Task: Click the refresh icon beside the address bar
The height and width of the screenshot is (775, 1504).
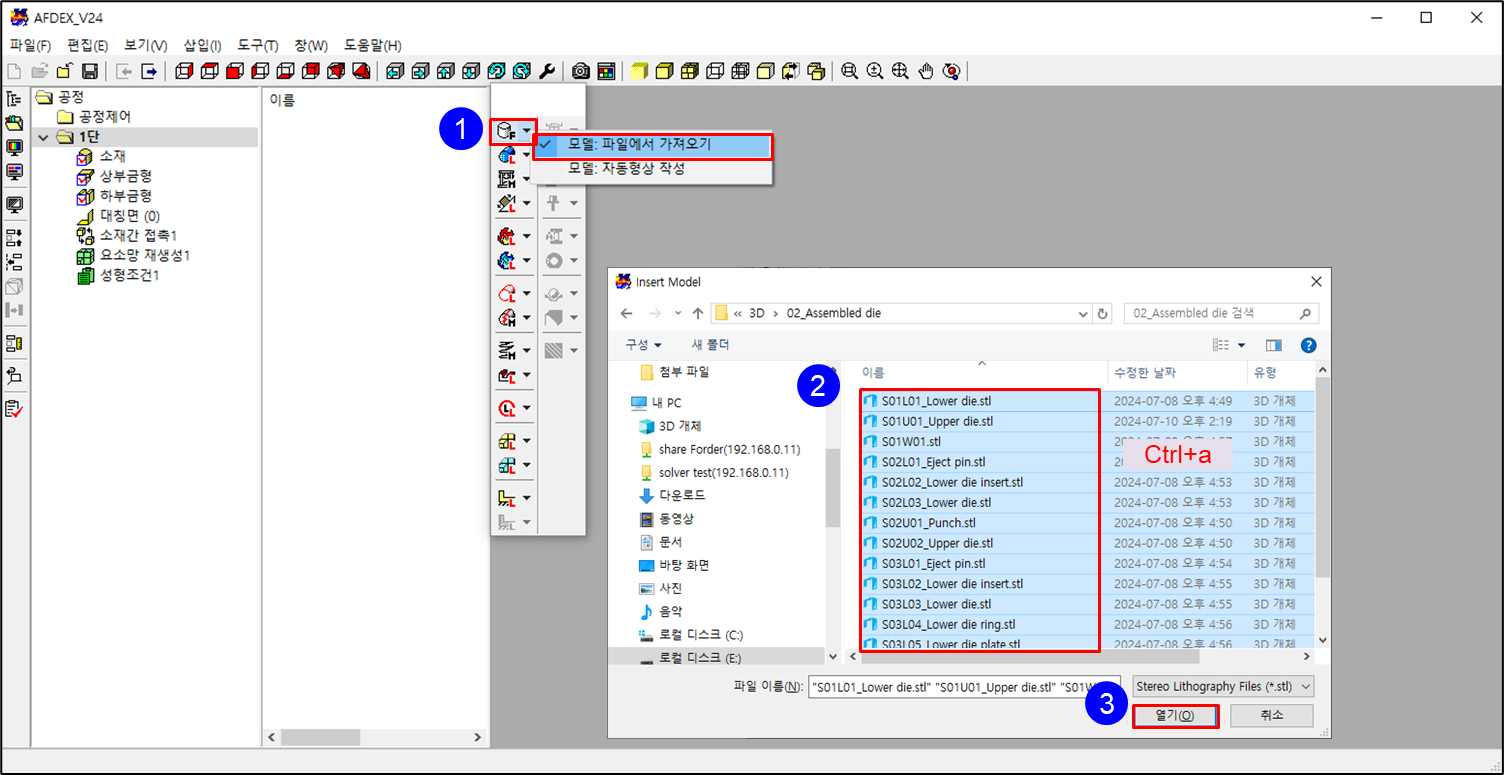Action: [1103, 313]
